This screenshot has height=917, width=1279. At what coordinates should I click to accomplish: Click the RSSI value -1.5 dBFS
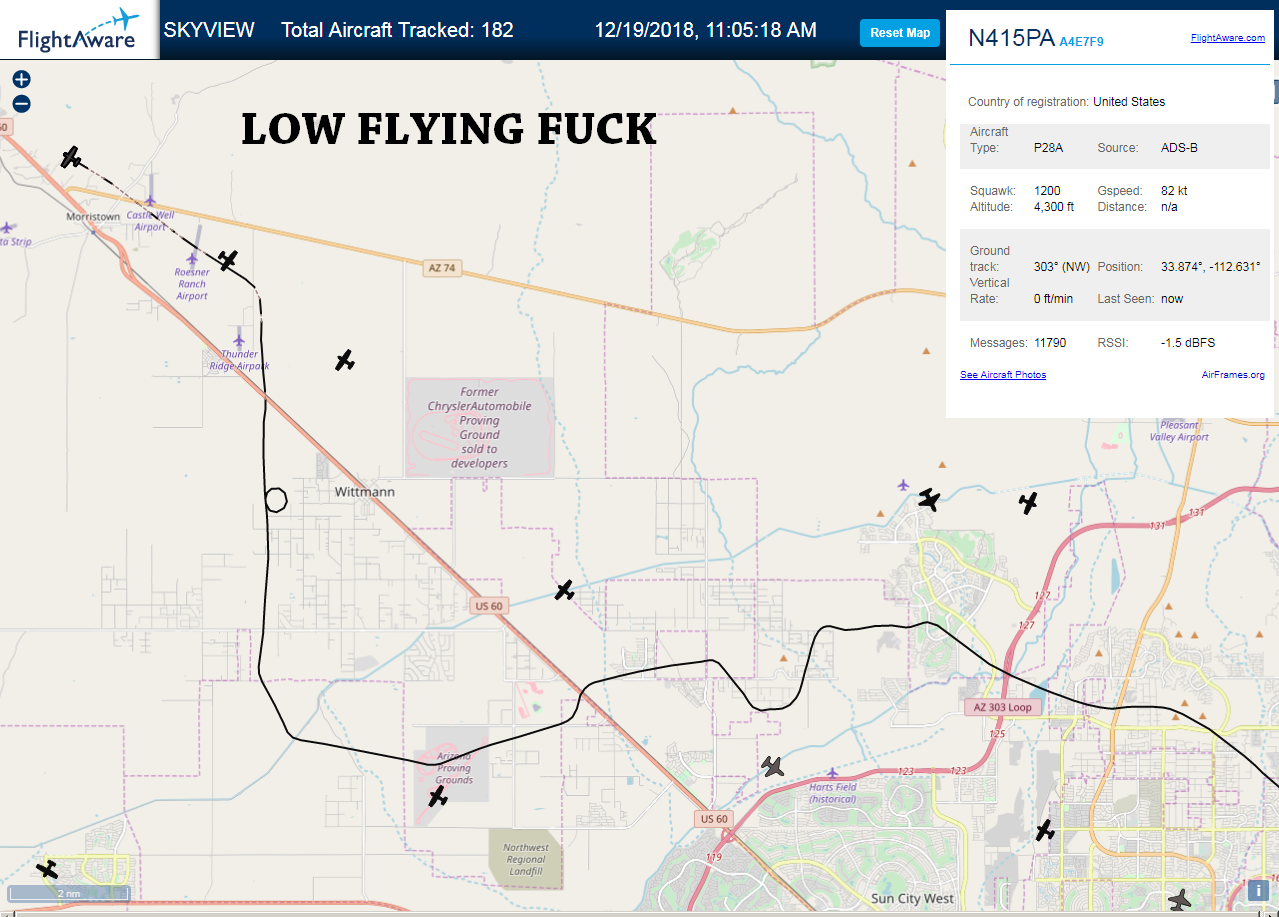click(1188, 343)
